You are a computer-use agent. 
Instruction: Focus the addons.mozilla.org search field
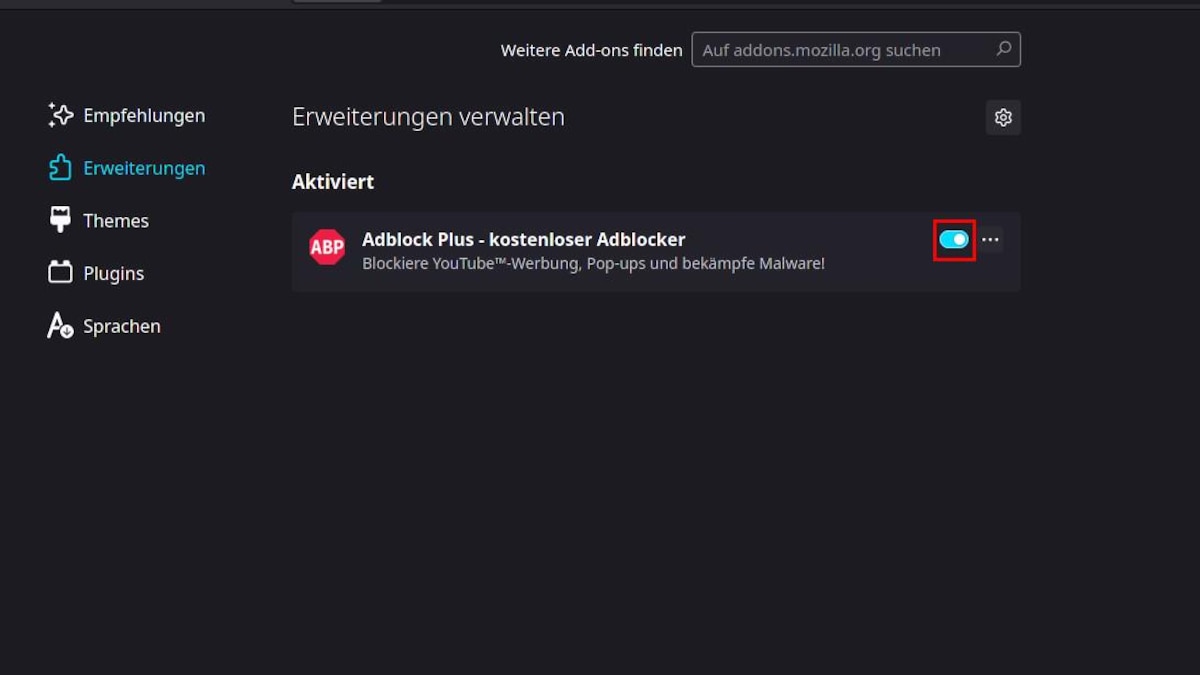pyautogui.click(x=856, y=50)
